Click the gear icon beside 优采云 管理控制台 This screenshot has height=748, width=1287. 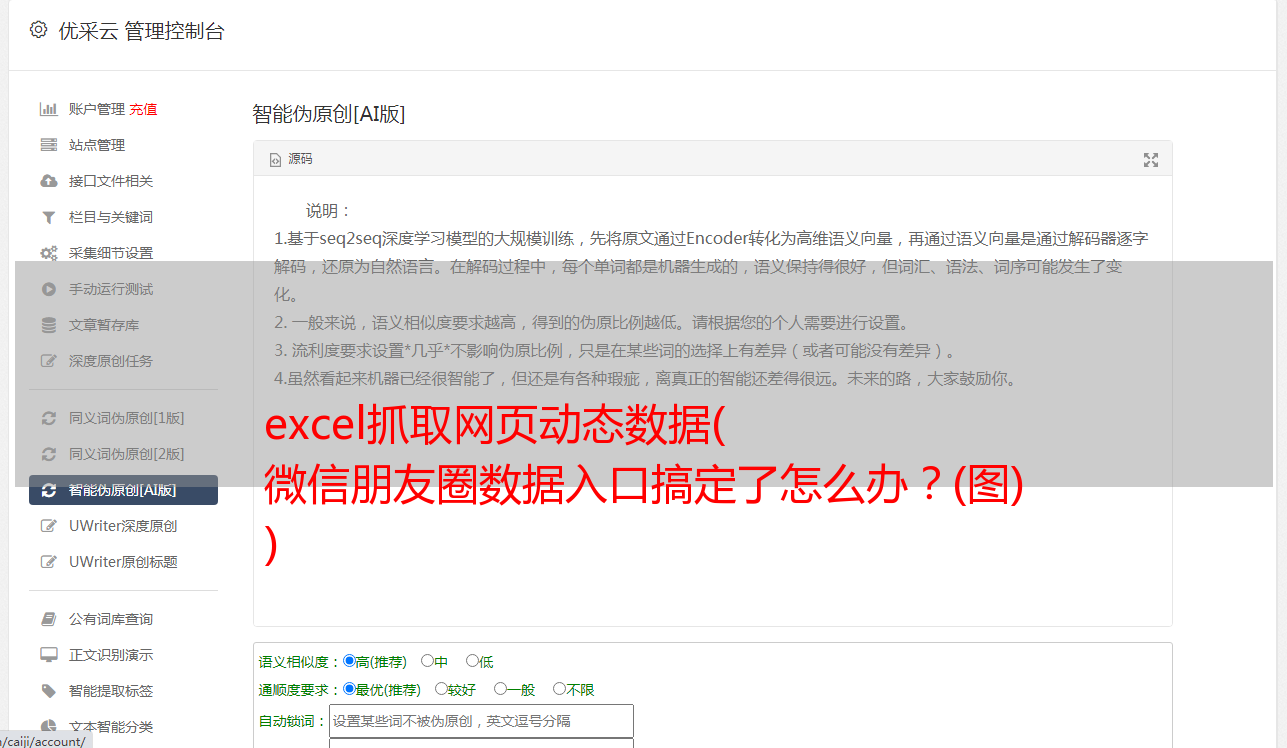point(38,30)
